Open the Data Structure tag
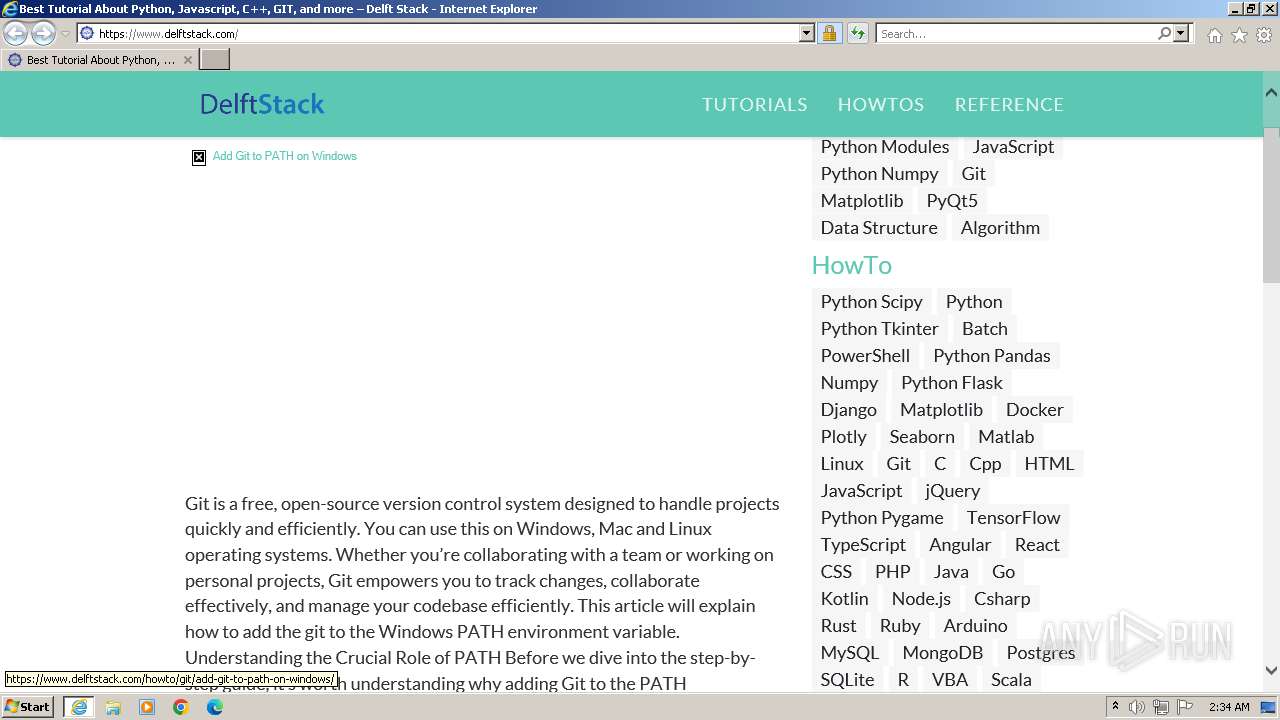Image resolution: width=1280 pixels, height=720 pixels. coord(879,227)
